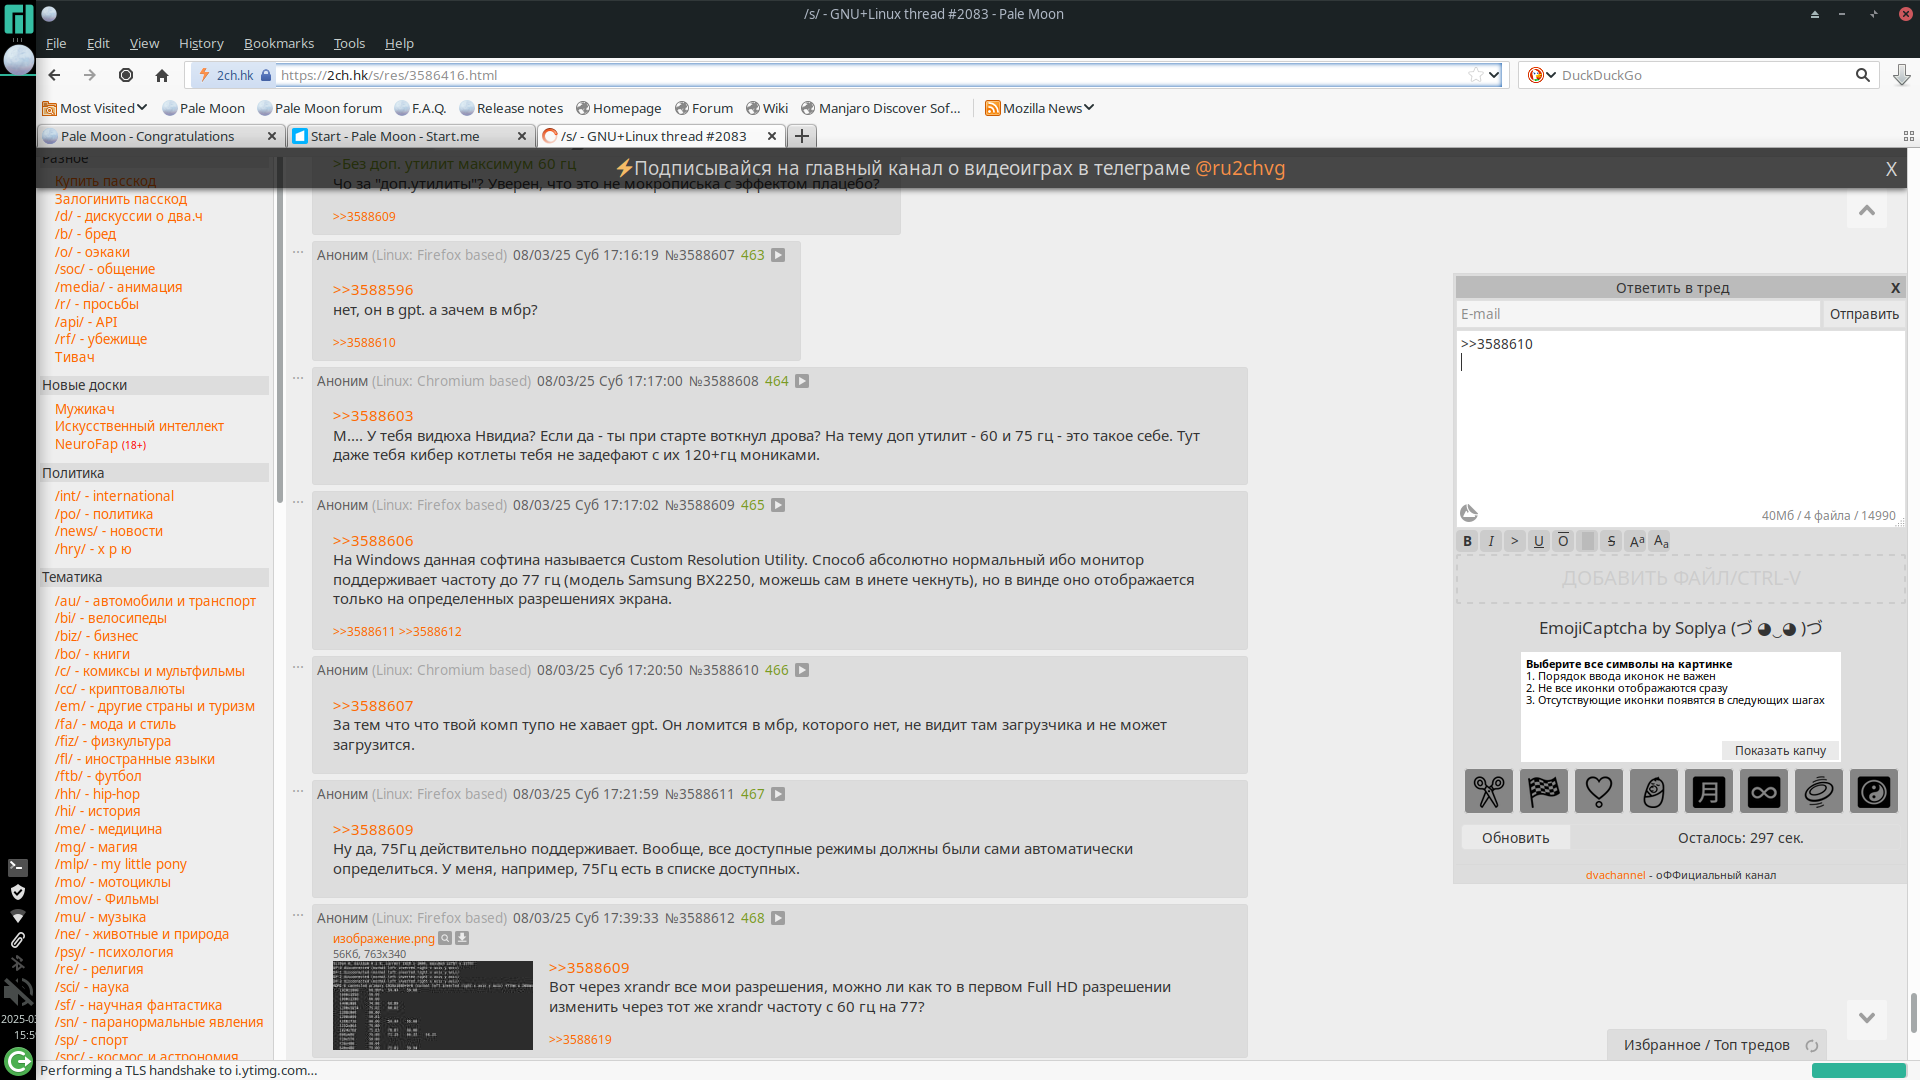1920x1080 pixels.
Task: Open post menu arrow for №3588607
Action: [778, 255]
